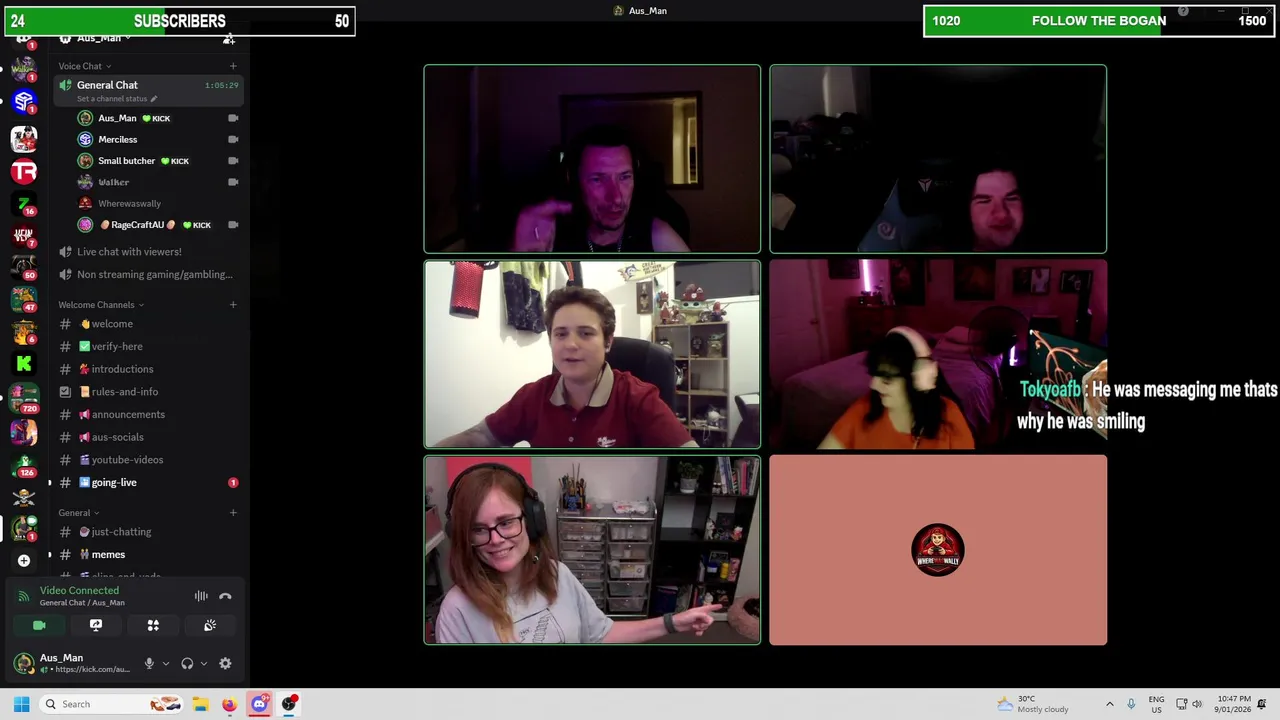
Task: Select Aus_Man in voice participant list
Action: (x=158, y=118)
